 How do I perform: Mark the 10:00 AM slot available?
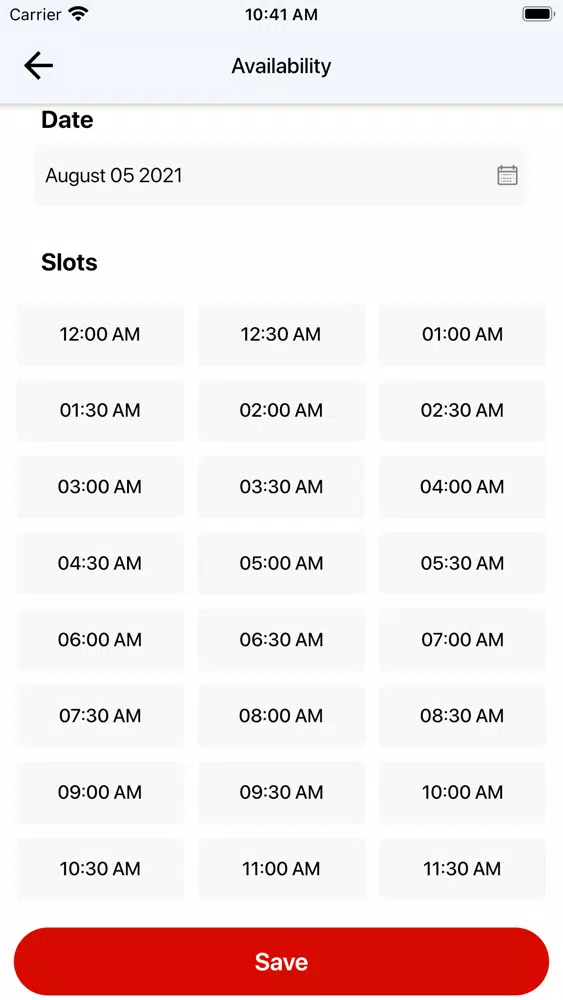point(462,792)
